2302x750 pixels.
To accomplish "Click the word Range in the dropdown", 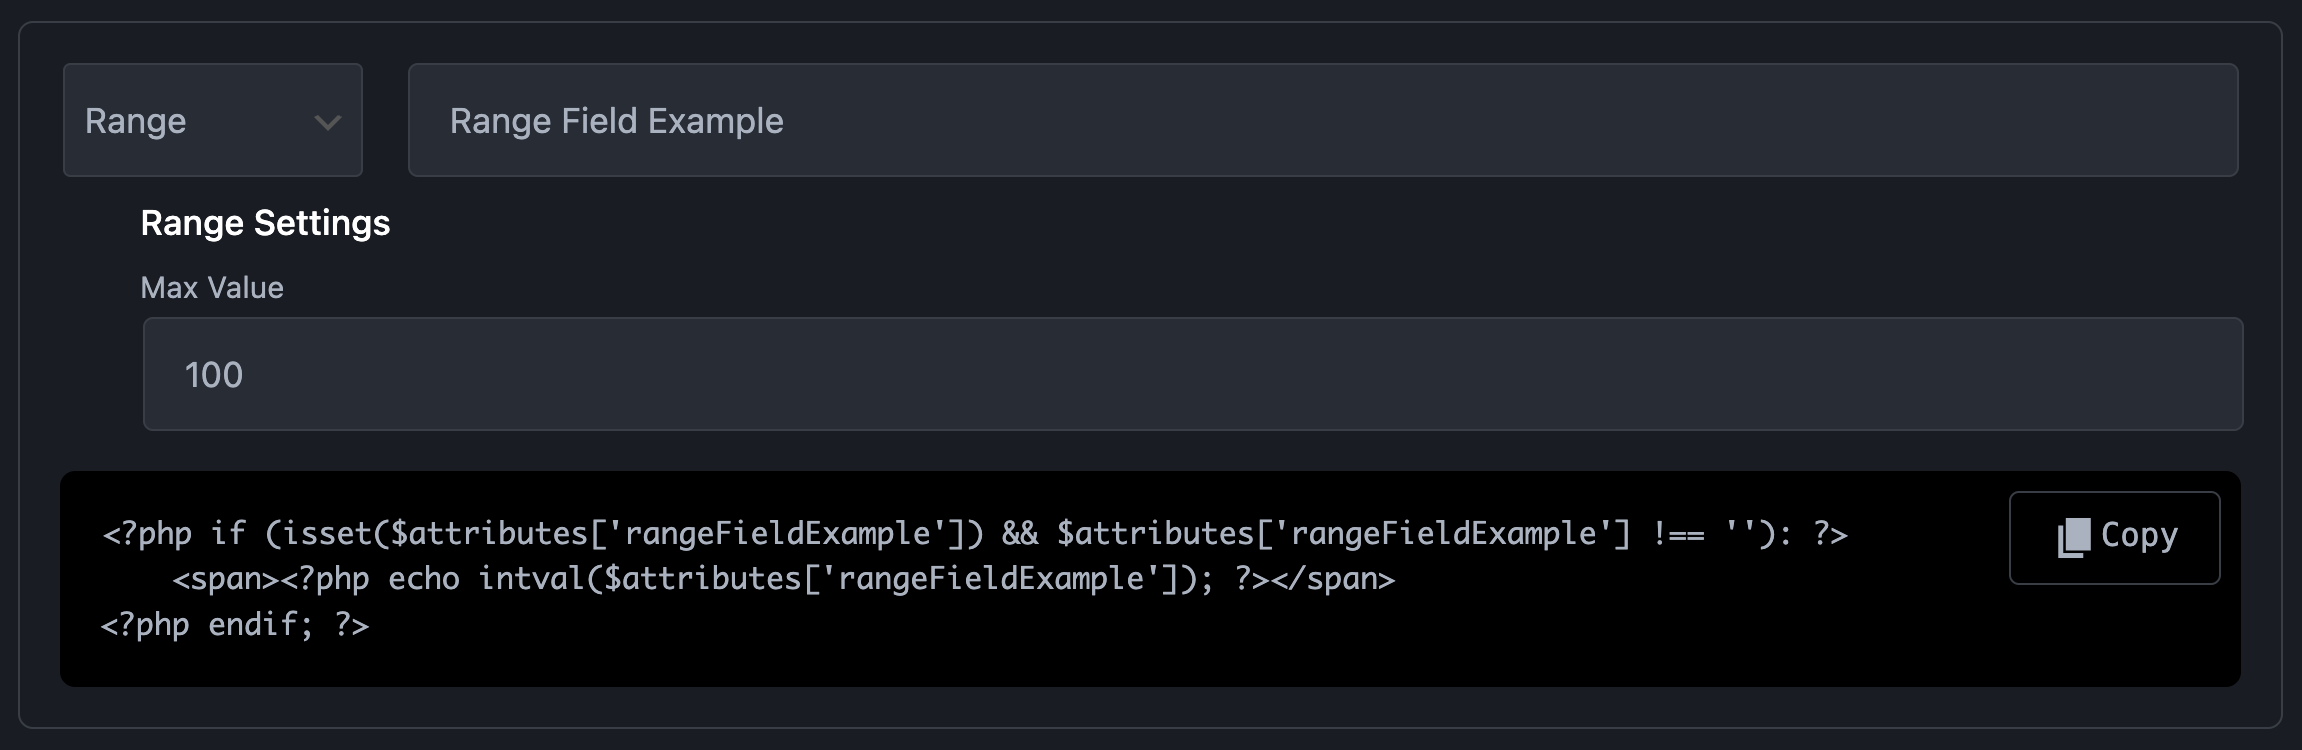I will 136,122.
